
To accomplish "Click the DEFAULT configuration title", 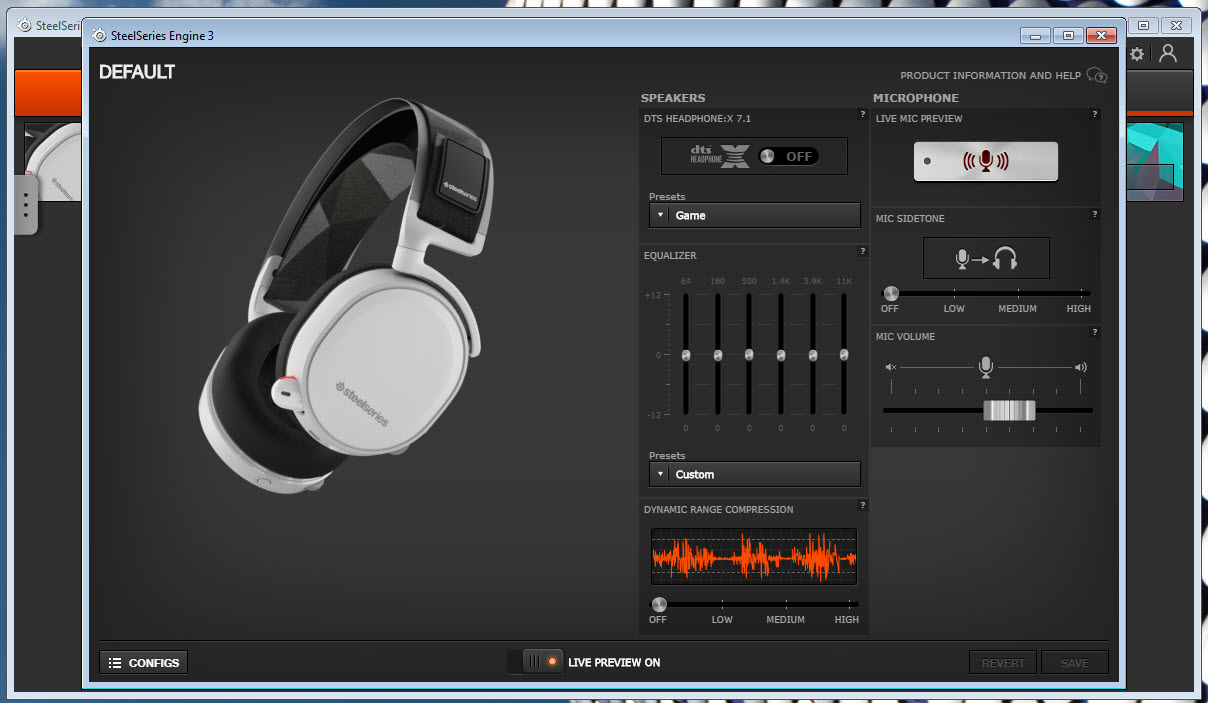I will pos(137,72).
